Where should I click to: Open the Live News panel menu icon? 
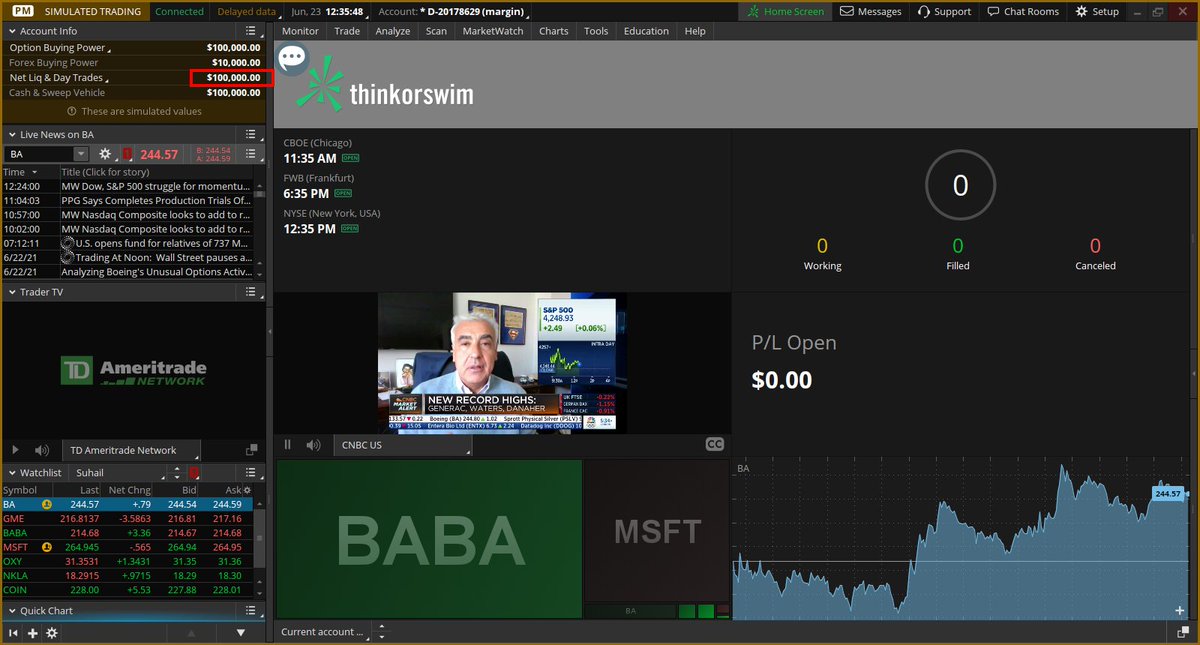click(252, 134)
